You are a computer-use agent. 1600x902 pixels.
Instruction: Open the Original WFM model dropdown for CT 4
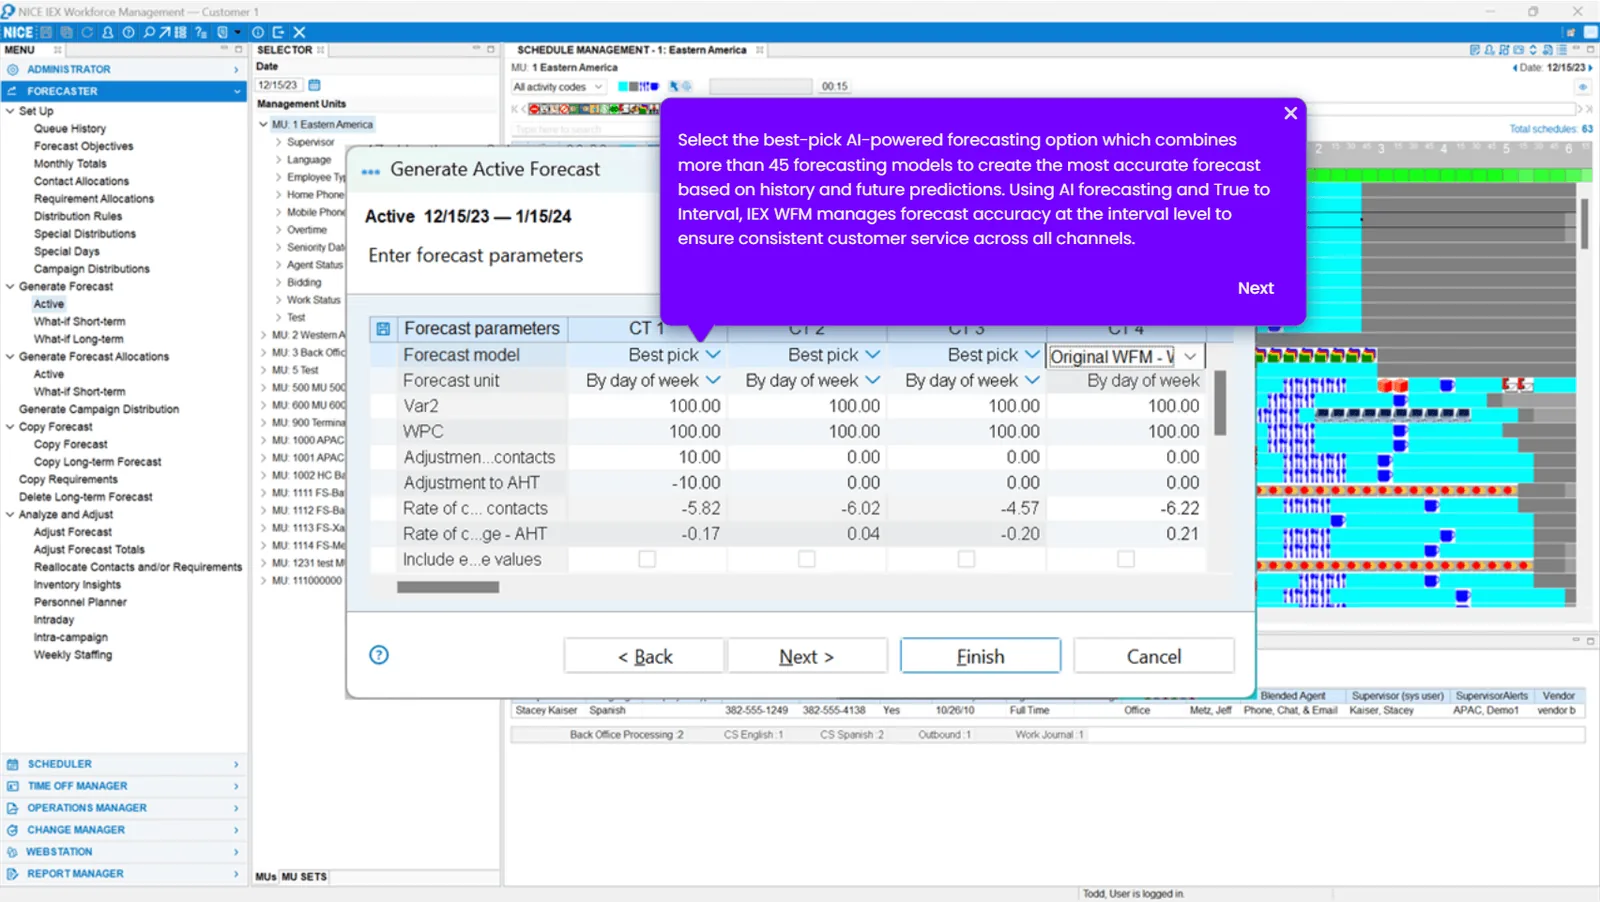pos(1190,356)
